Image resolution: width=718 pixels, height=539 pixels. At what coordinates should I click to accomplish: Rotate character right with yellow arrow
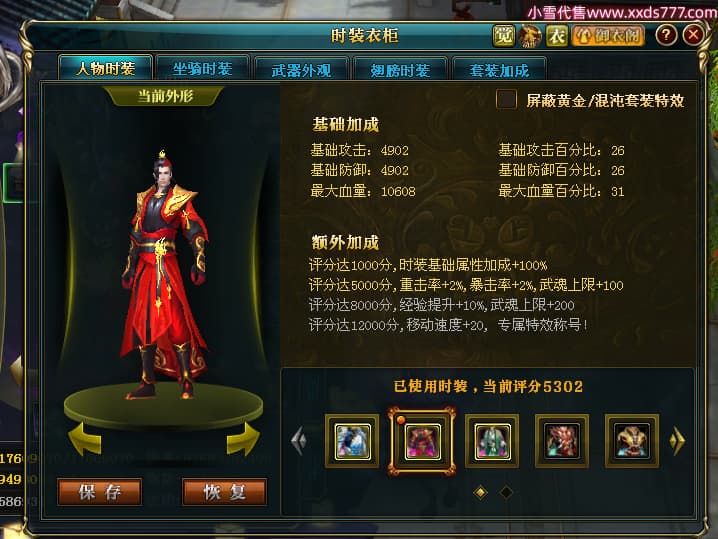pyautogui.click(x=243, y=439)
